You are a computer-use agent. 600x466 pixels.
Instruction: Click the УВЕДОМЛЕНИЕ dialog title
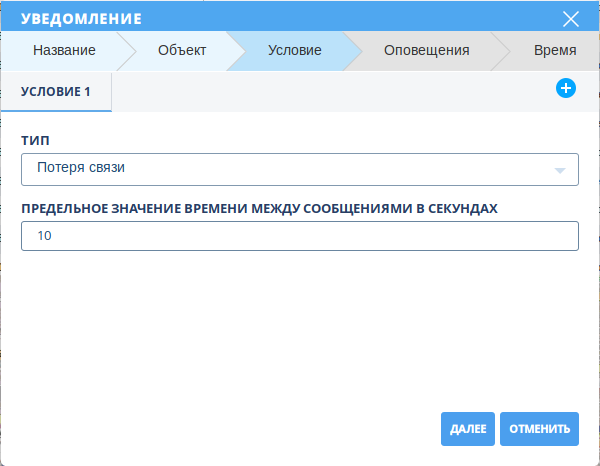coord(81,19)
